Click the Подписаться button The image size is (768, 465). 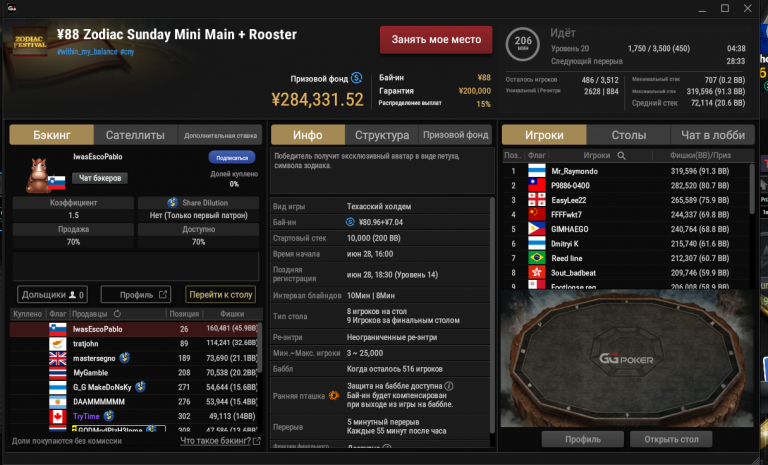pos(232,158)
